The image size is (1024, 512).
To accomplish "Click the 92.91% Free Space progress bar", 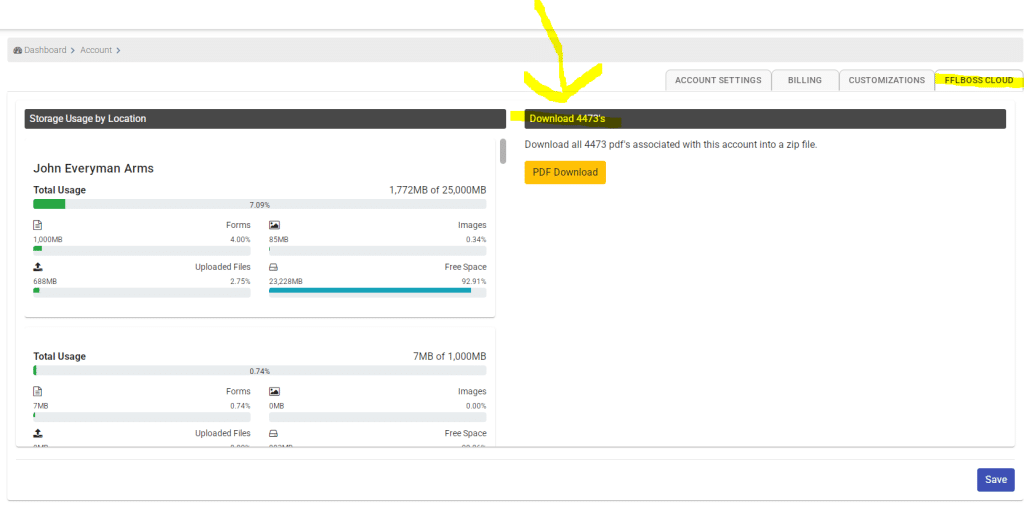I will [x=378, y=291].
